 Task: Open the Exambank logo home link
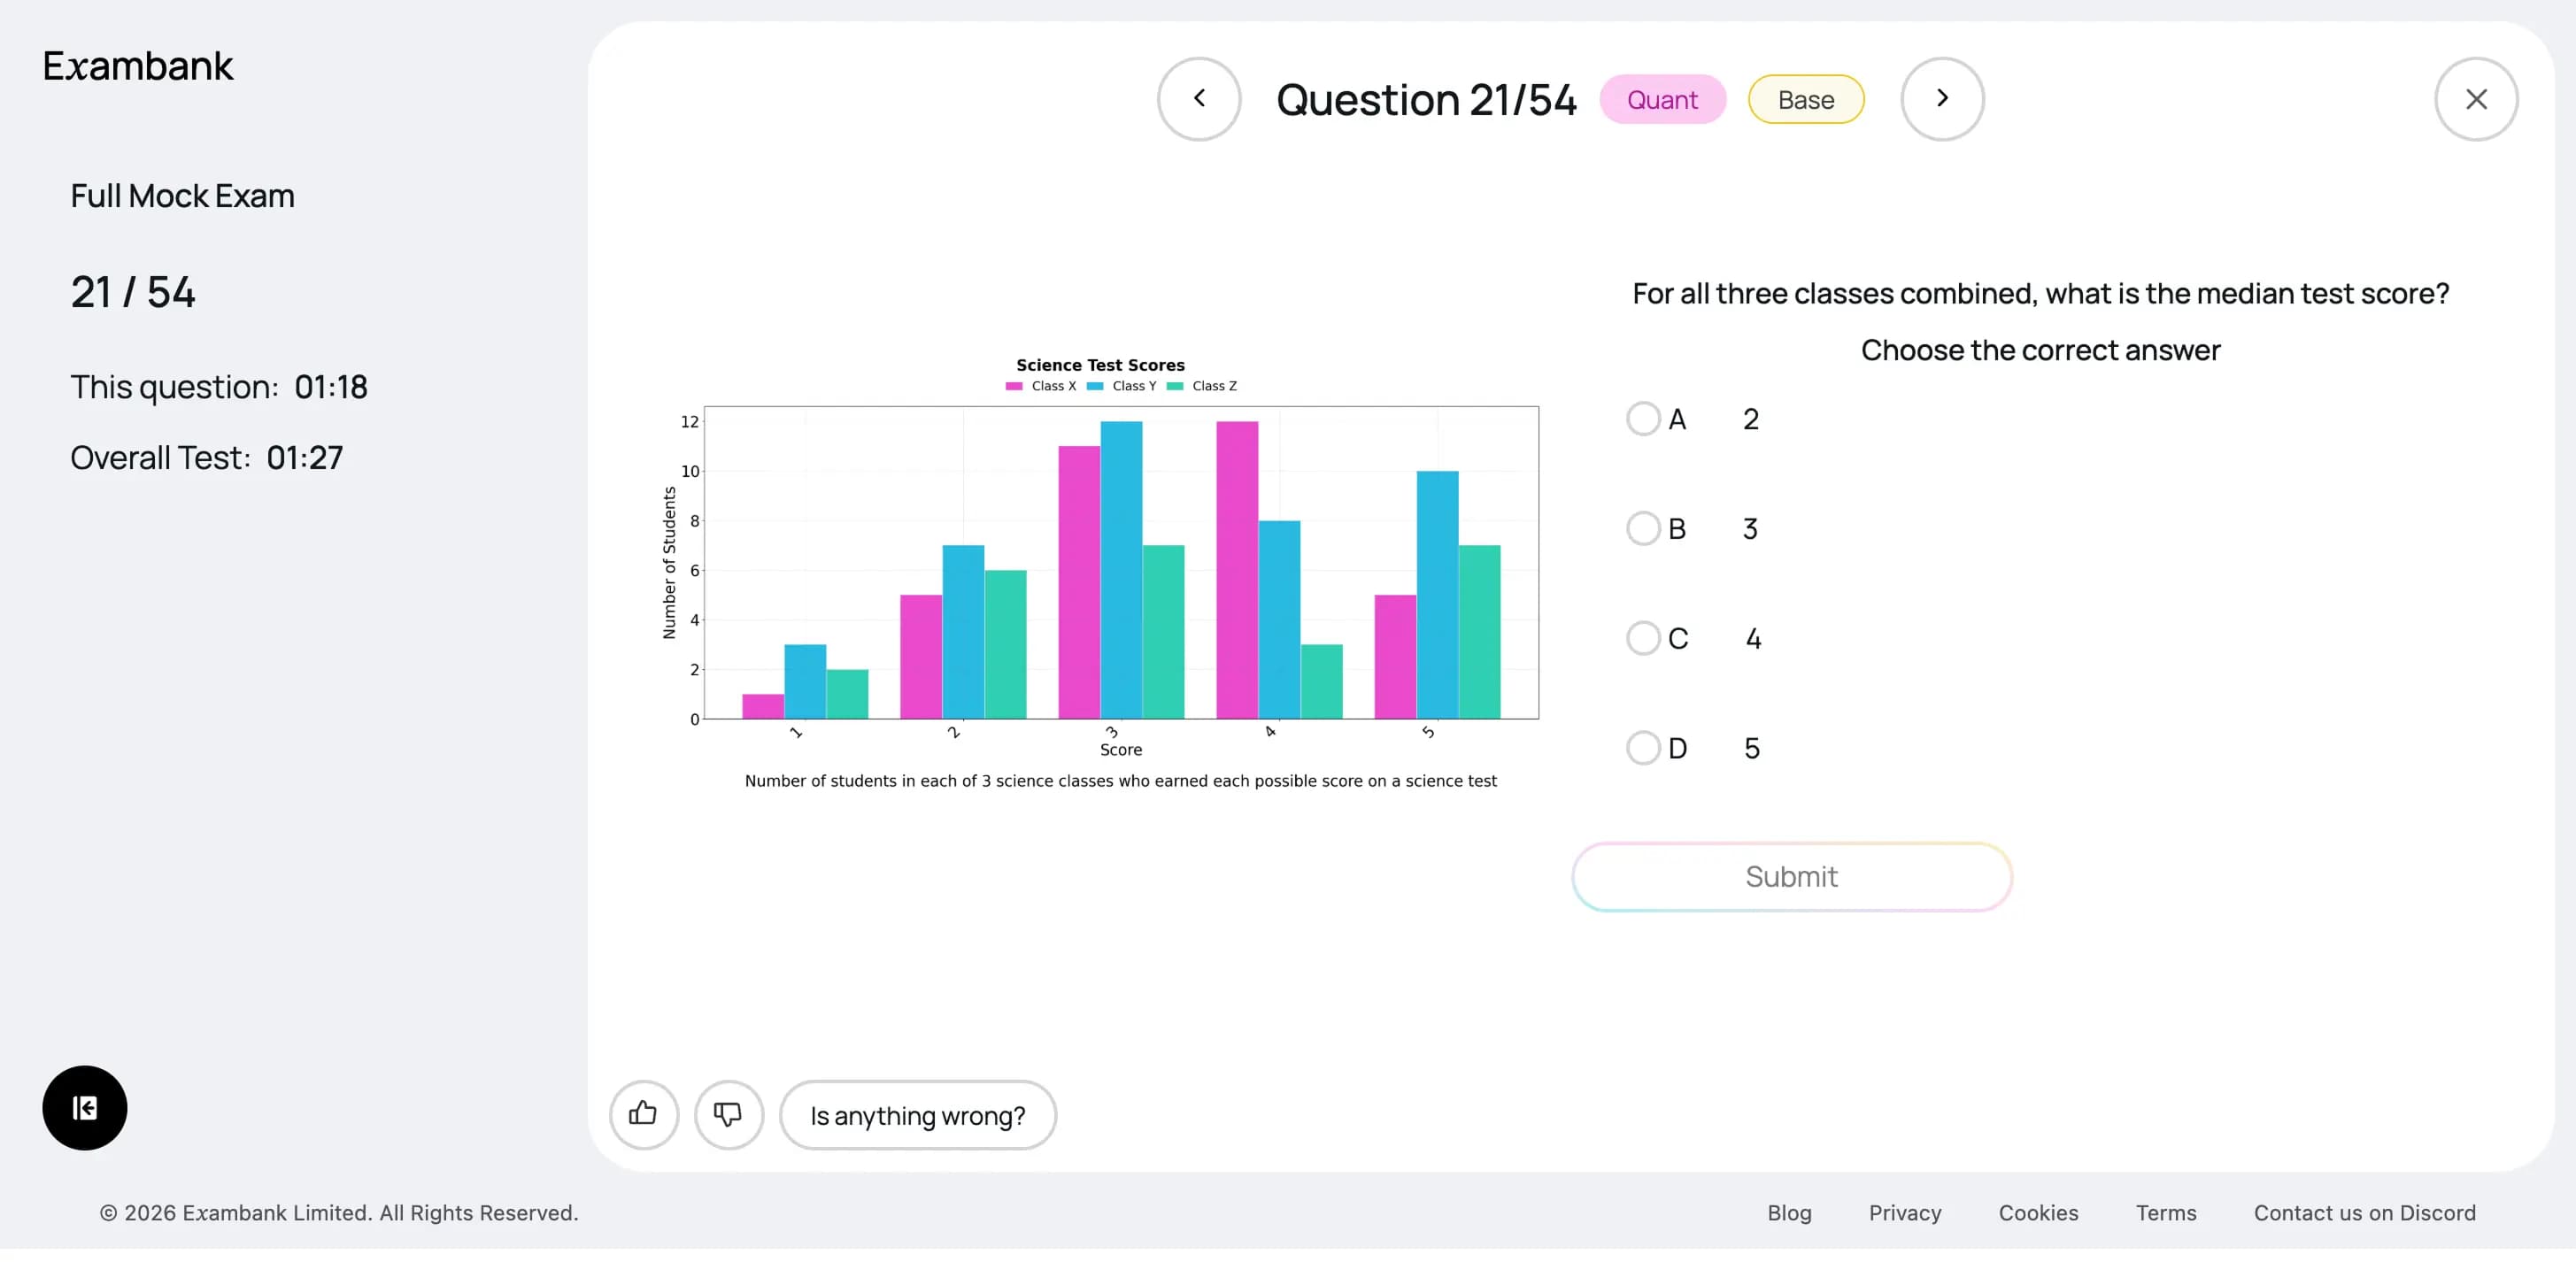point(138,66)
